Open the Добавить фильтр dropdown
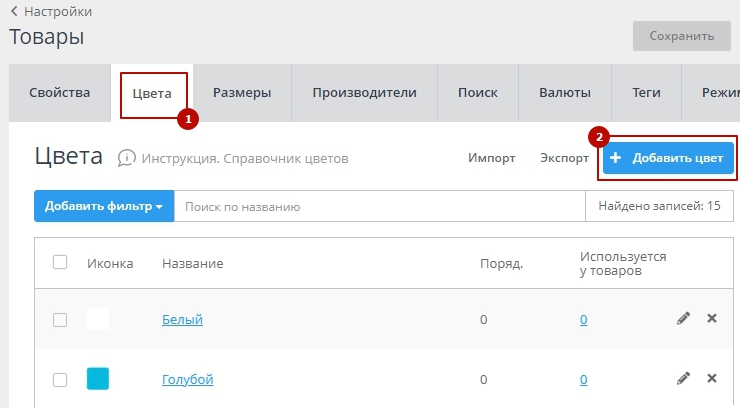The width and height of the screenshot is (740, 408). pyautogui.click(x=104, y=207)
